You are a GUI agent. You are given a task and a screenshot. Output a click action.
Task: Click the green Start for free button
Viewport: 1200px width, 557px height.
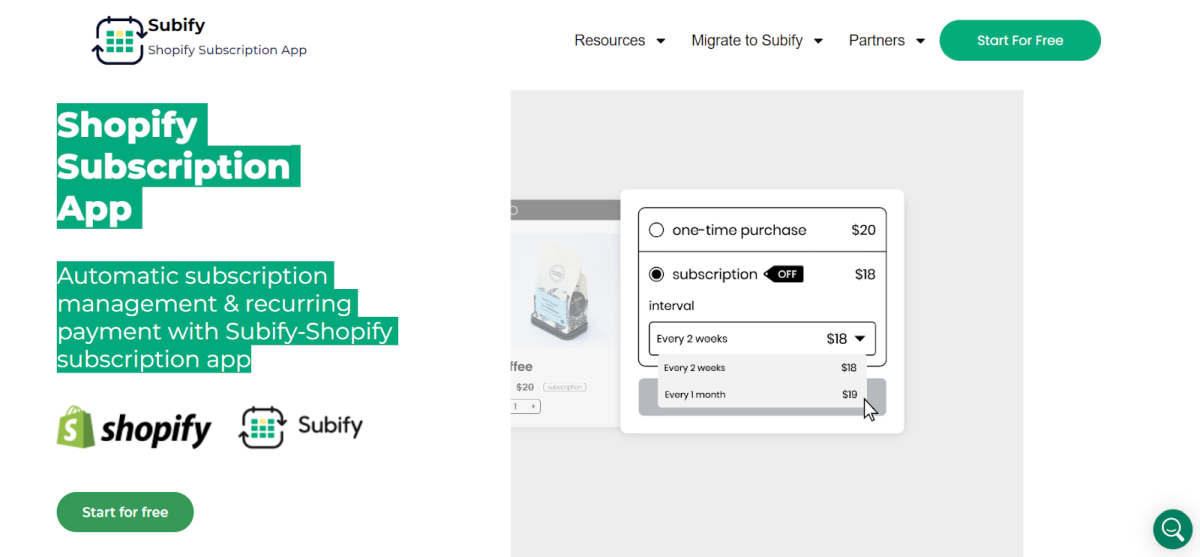tap(125, 512)
